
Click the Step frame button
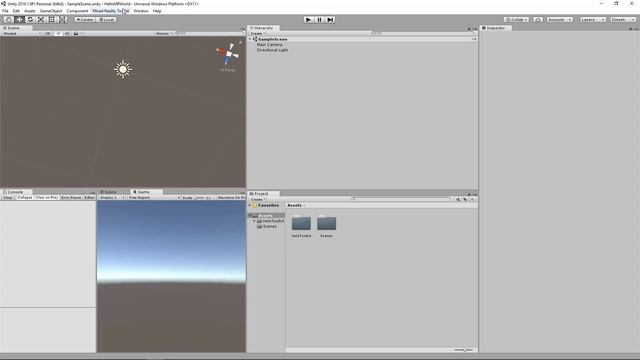(330, 20)
